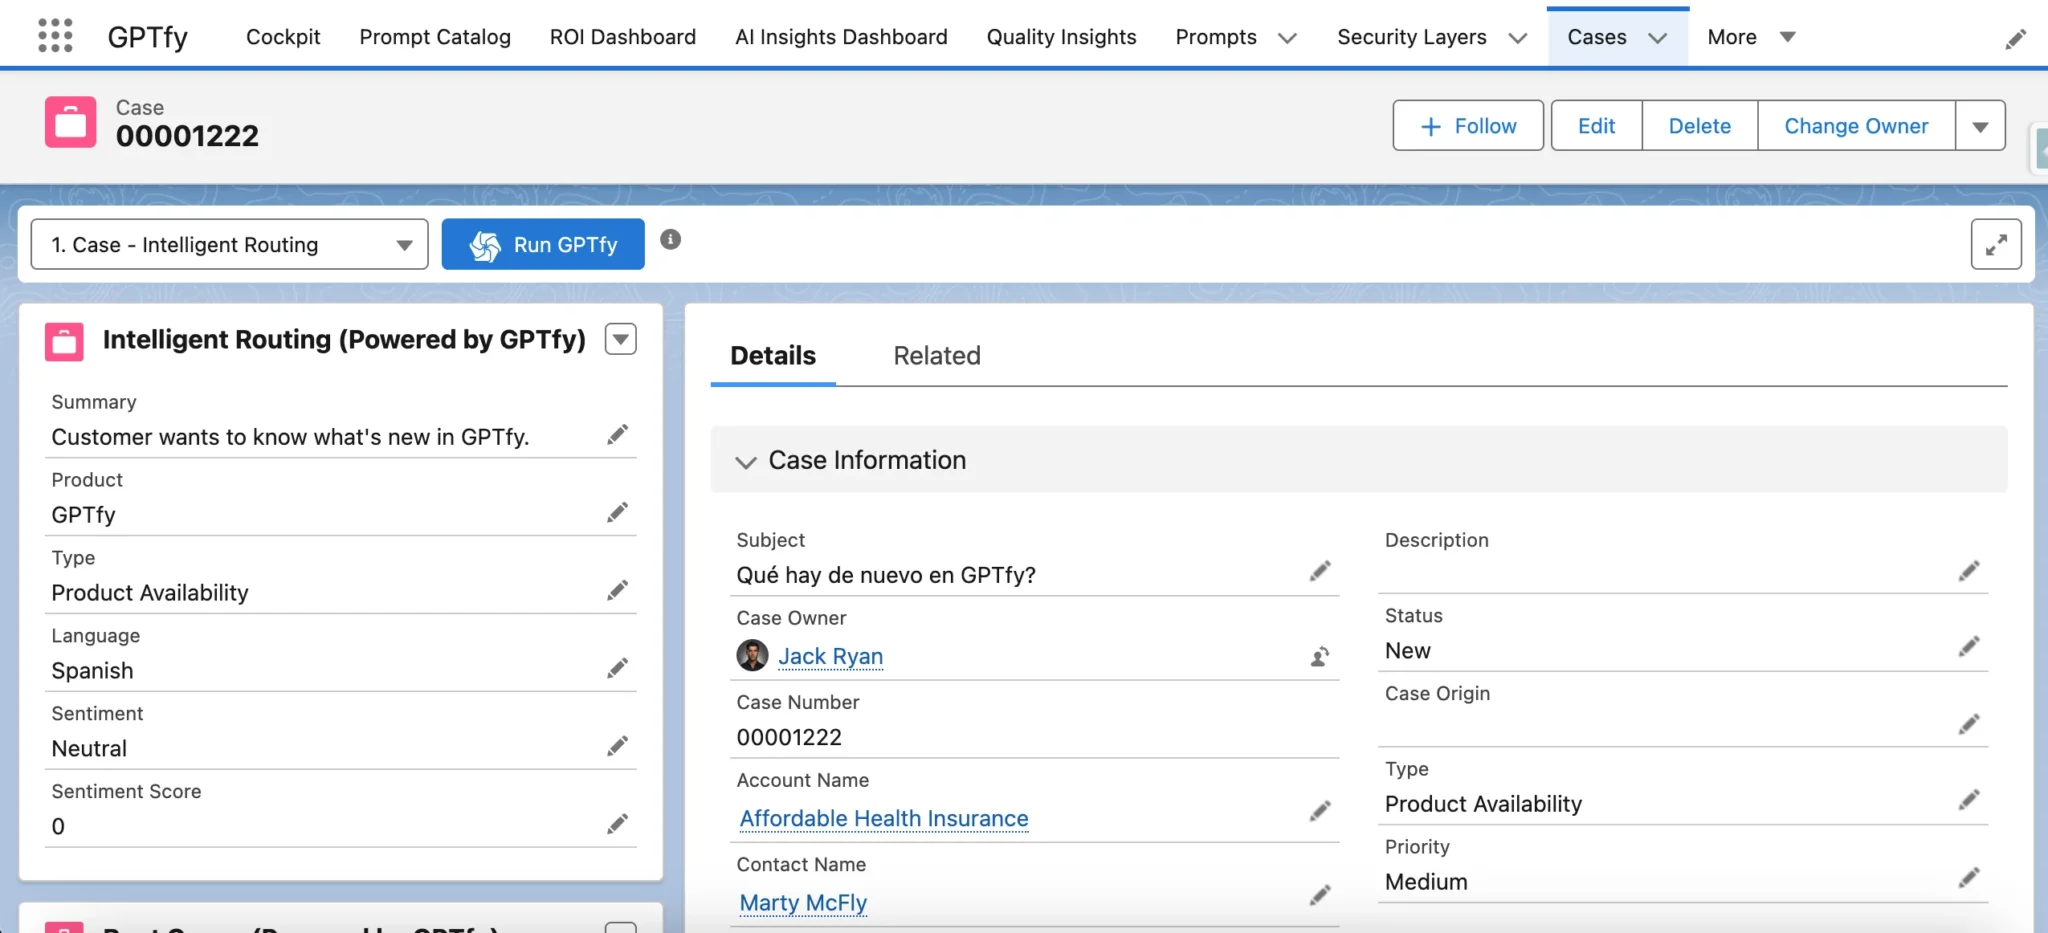Open the ROI Dashboard nav tab
2048x933 pixels.
coord(622,37)
